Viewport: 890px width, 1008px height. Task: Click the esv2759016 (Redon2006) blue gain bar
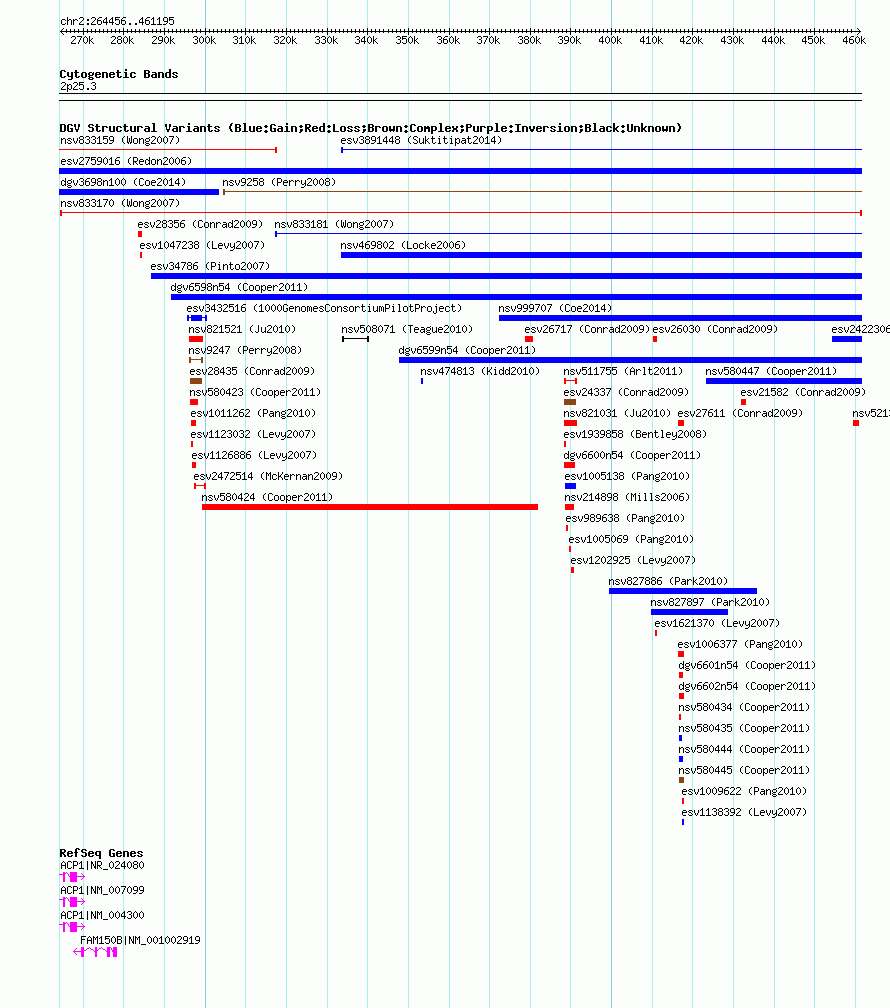tap(460, 171)
